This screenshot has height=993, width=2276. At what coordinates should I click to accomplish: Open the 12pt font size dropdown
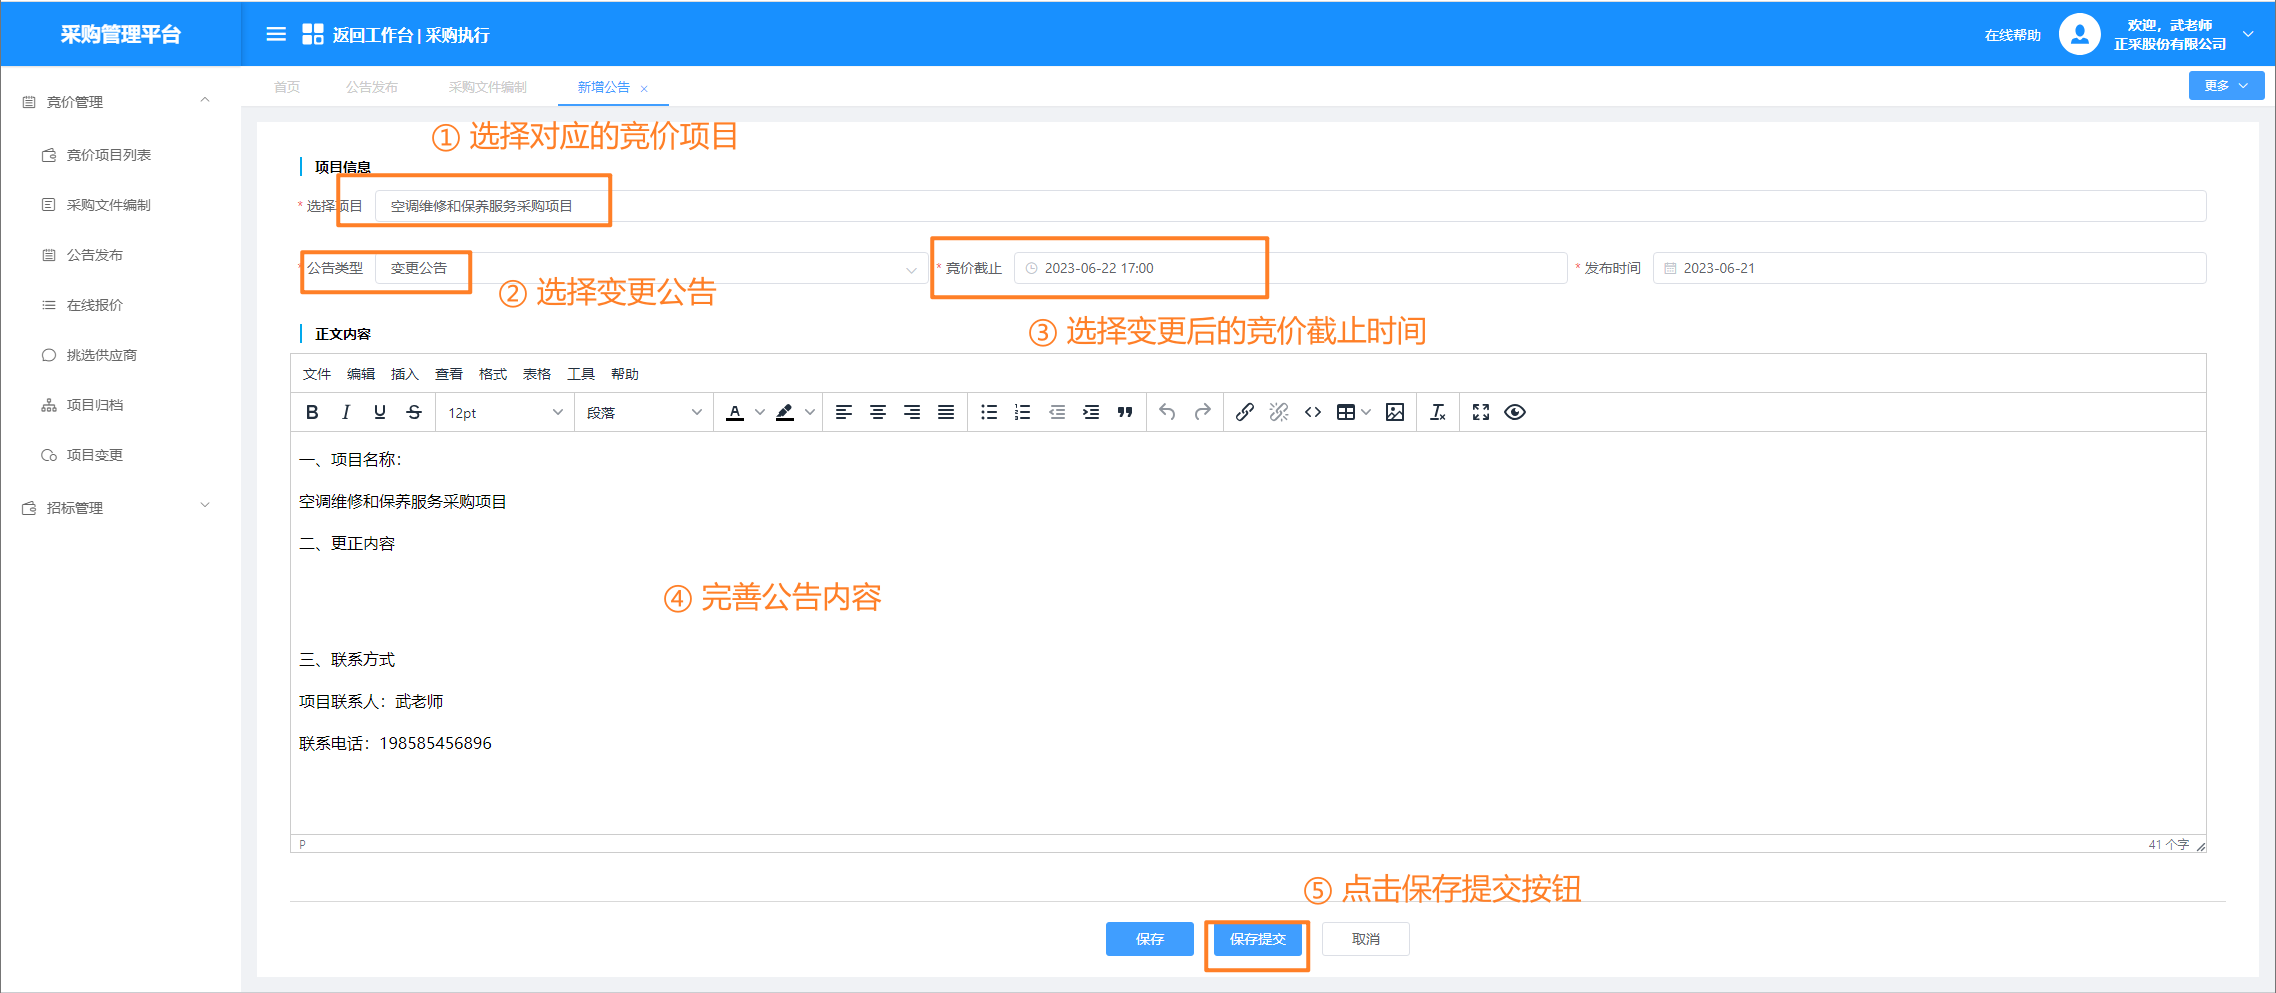point(505,413)
